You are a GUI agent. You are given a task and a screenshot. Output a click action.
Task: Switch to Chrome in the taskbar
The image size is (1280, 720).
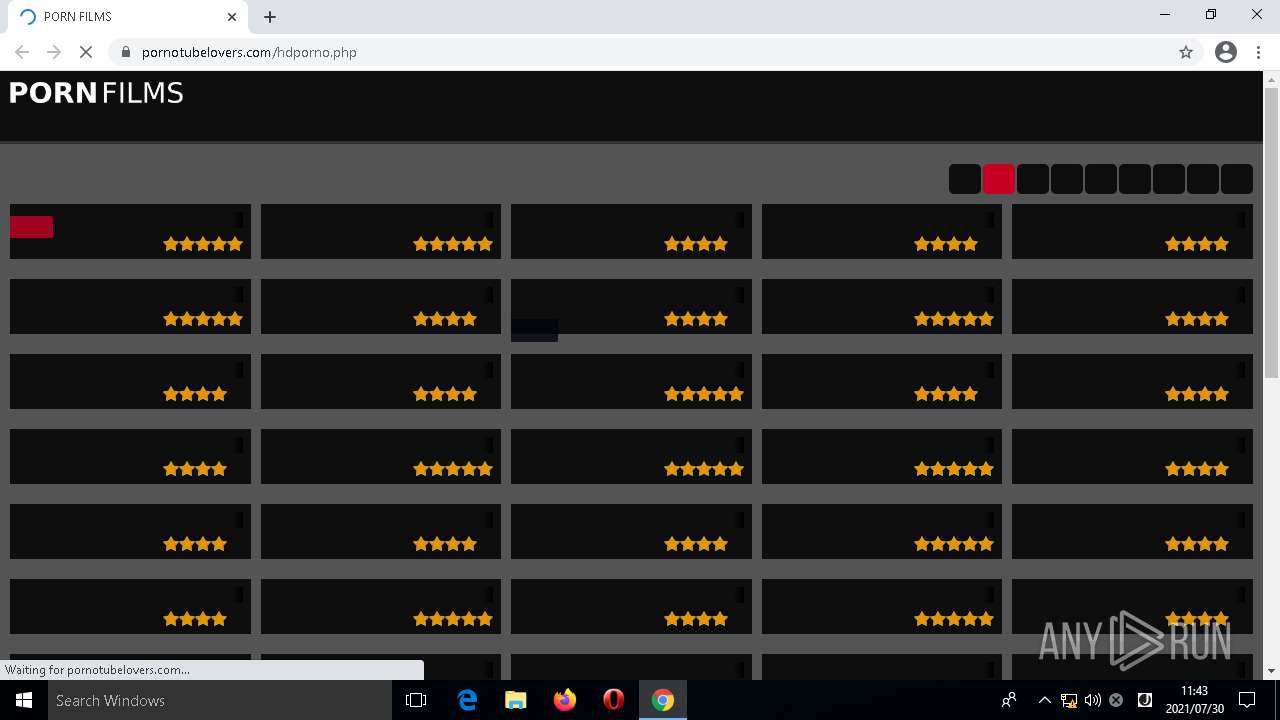pyautogui.click(x=663, y=700)
